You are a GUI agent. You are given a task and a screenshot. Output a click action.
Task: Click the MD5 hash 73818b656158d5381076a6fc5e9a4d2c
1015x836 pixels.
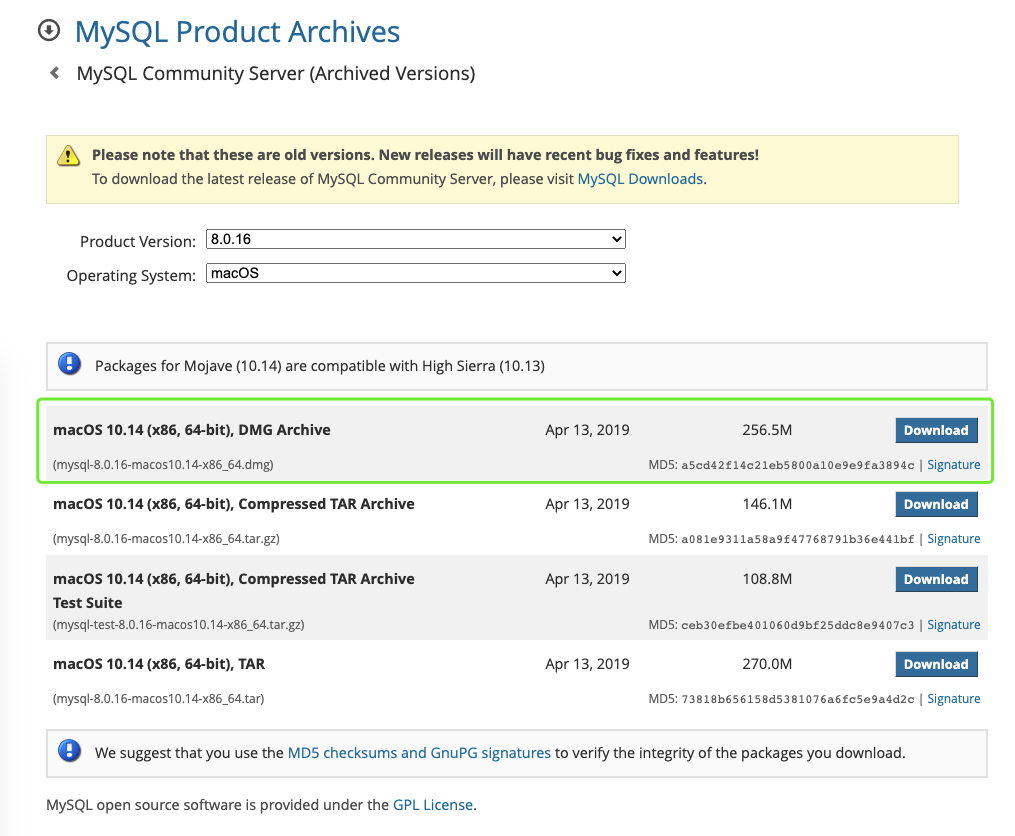pos(798,699)
